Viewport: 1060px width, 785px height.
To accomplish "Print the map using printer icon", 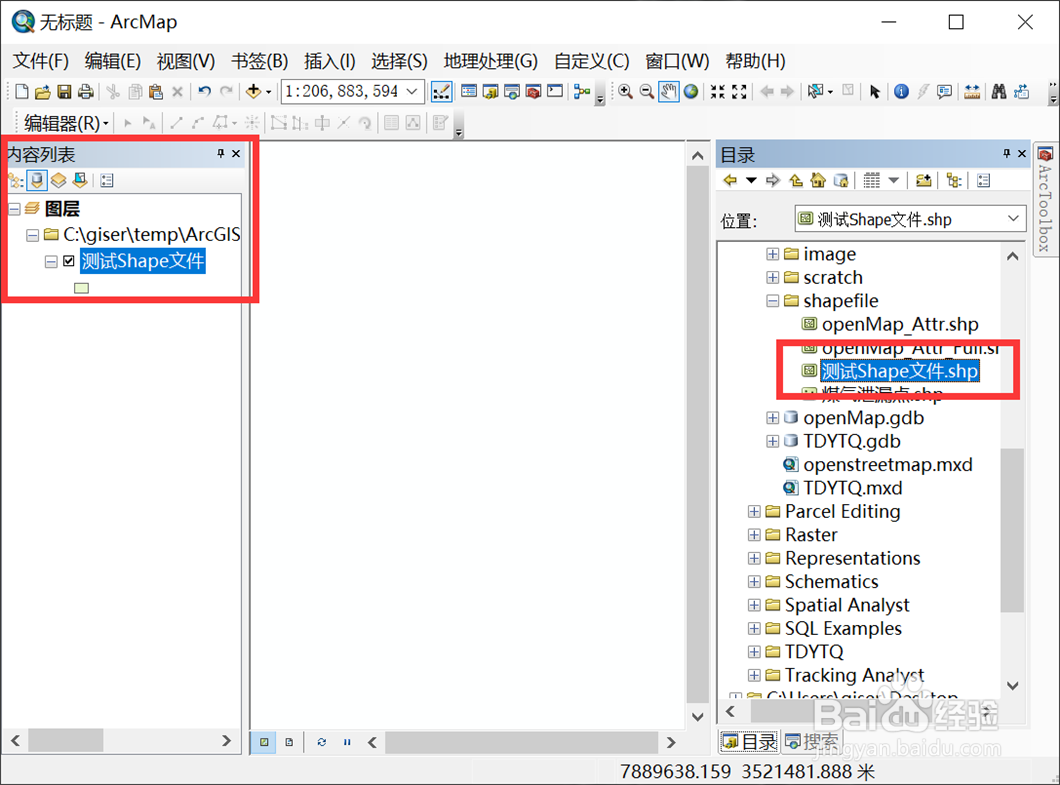I will [x=86, y=91].
